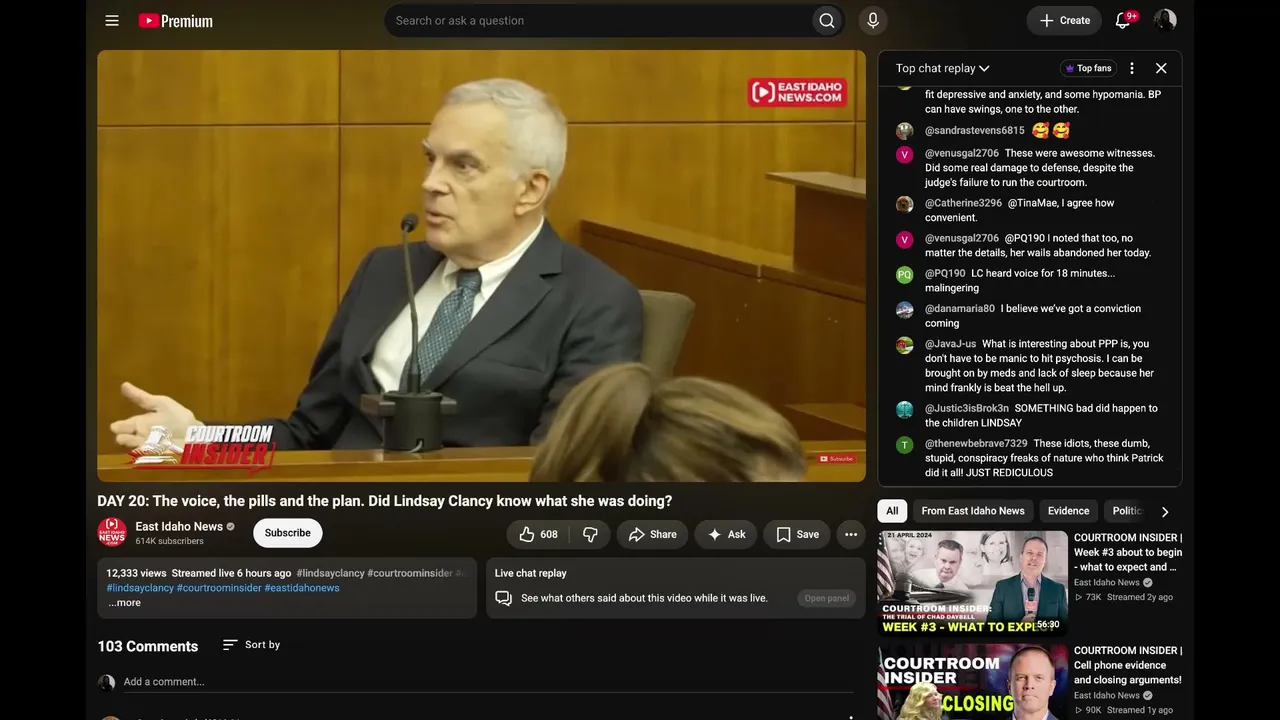Save the video to playlist

(x=797, y=534)
